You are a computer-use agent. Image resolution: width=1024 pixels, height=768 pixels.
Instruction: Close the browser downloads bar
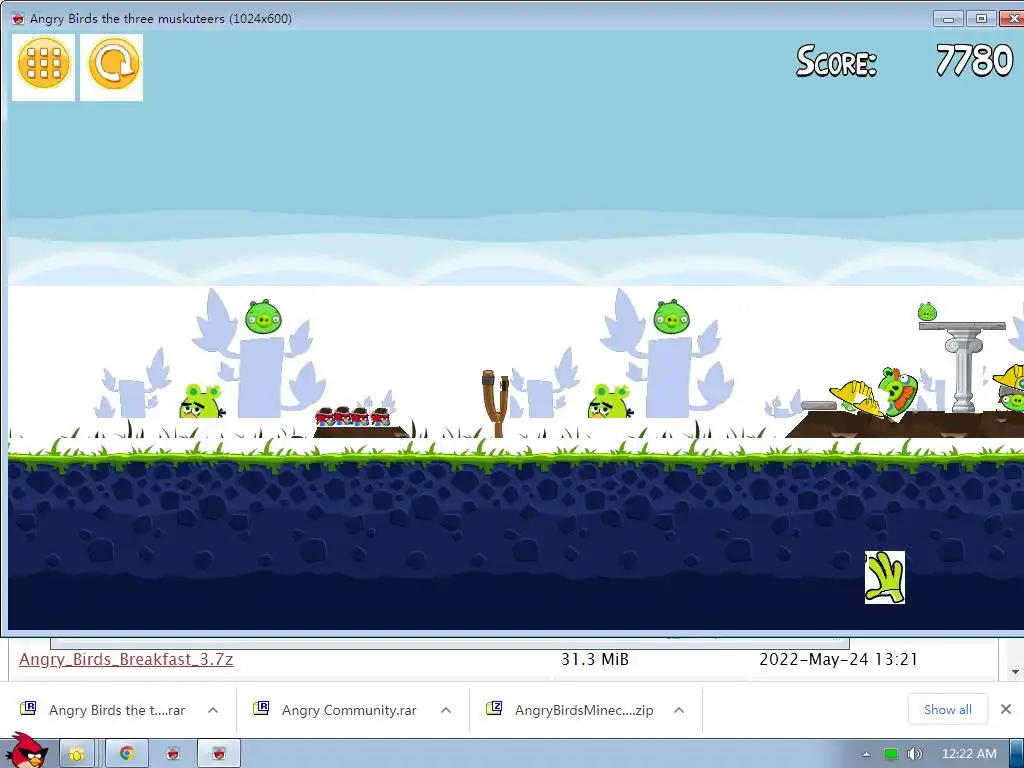tap(1006, 709)
